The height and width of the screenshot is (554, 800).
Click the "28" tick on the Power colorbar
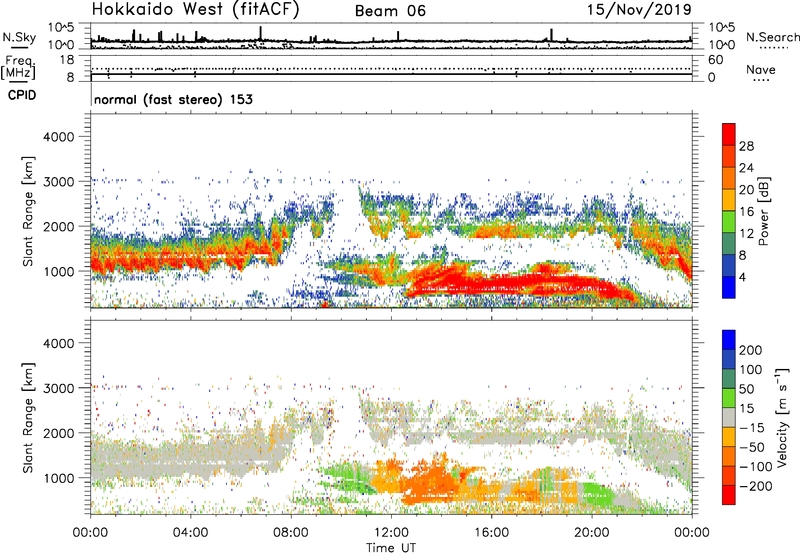coord(746,146)
